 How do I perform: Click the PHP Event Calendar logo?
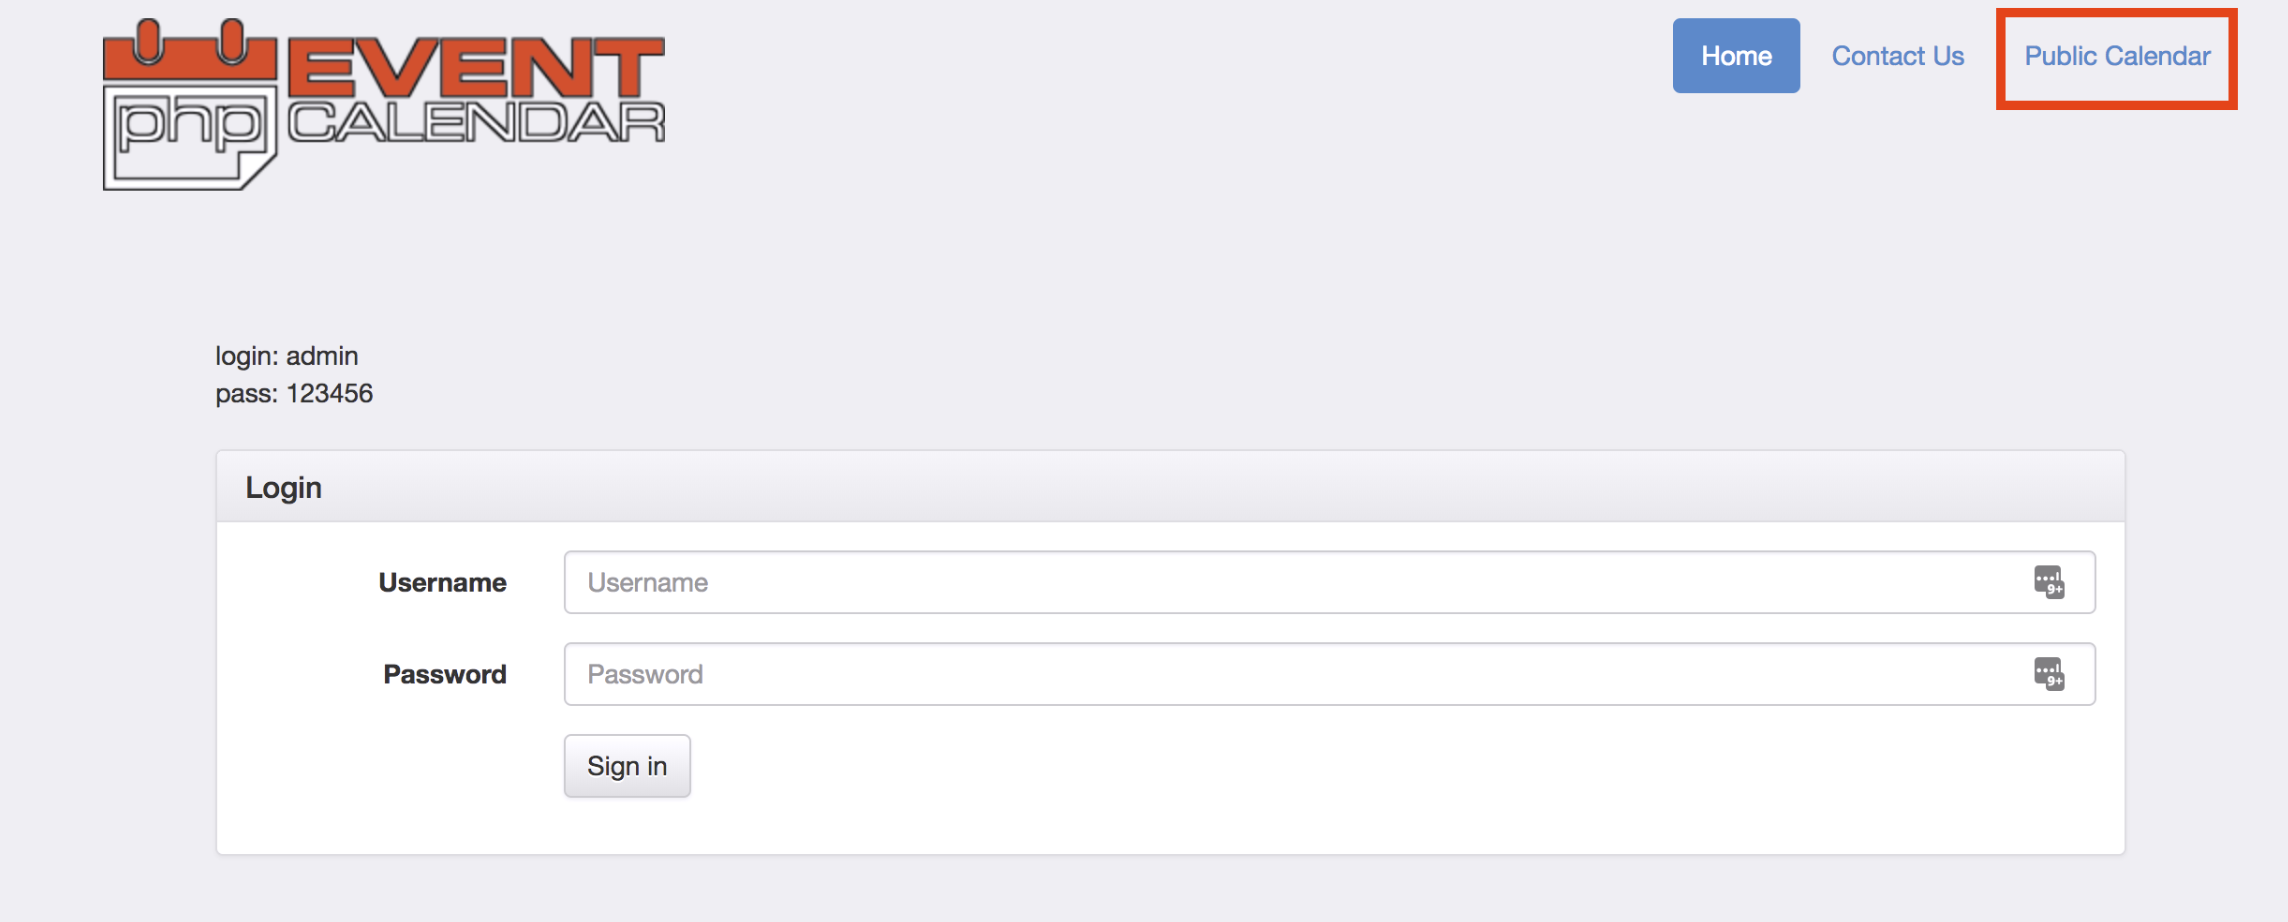[x=384, y=104]
